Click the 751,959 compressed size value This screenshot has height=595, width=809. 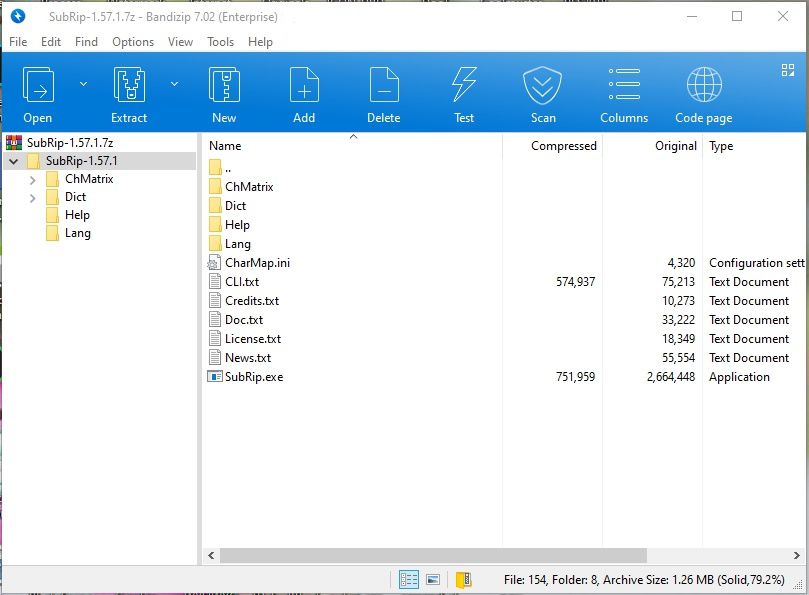coord(575,377)
